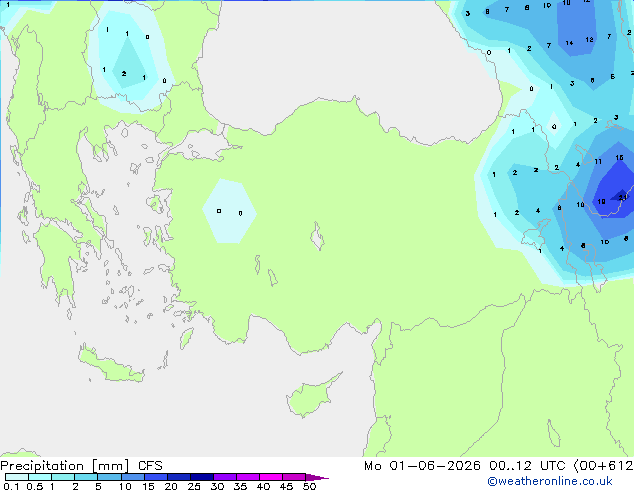Click the '0.5' legend scale label
Screen dimensions: 634x490
[34, 486]
